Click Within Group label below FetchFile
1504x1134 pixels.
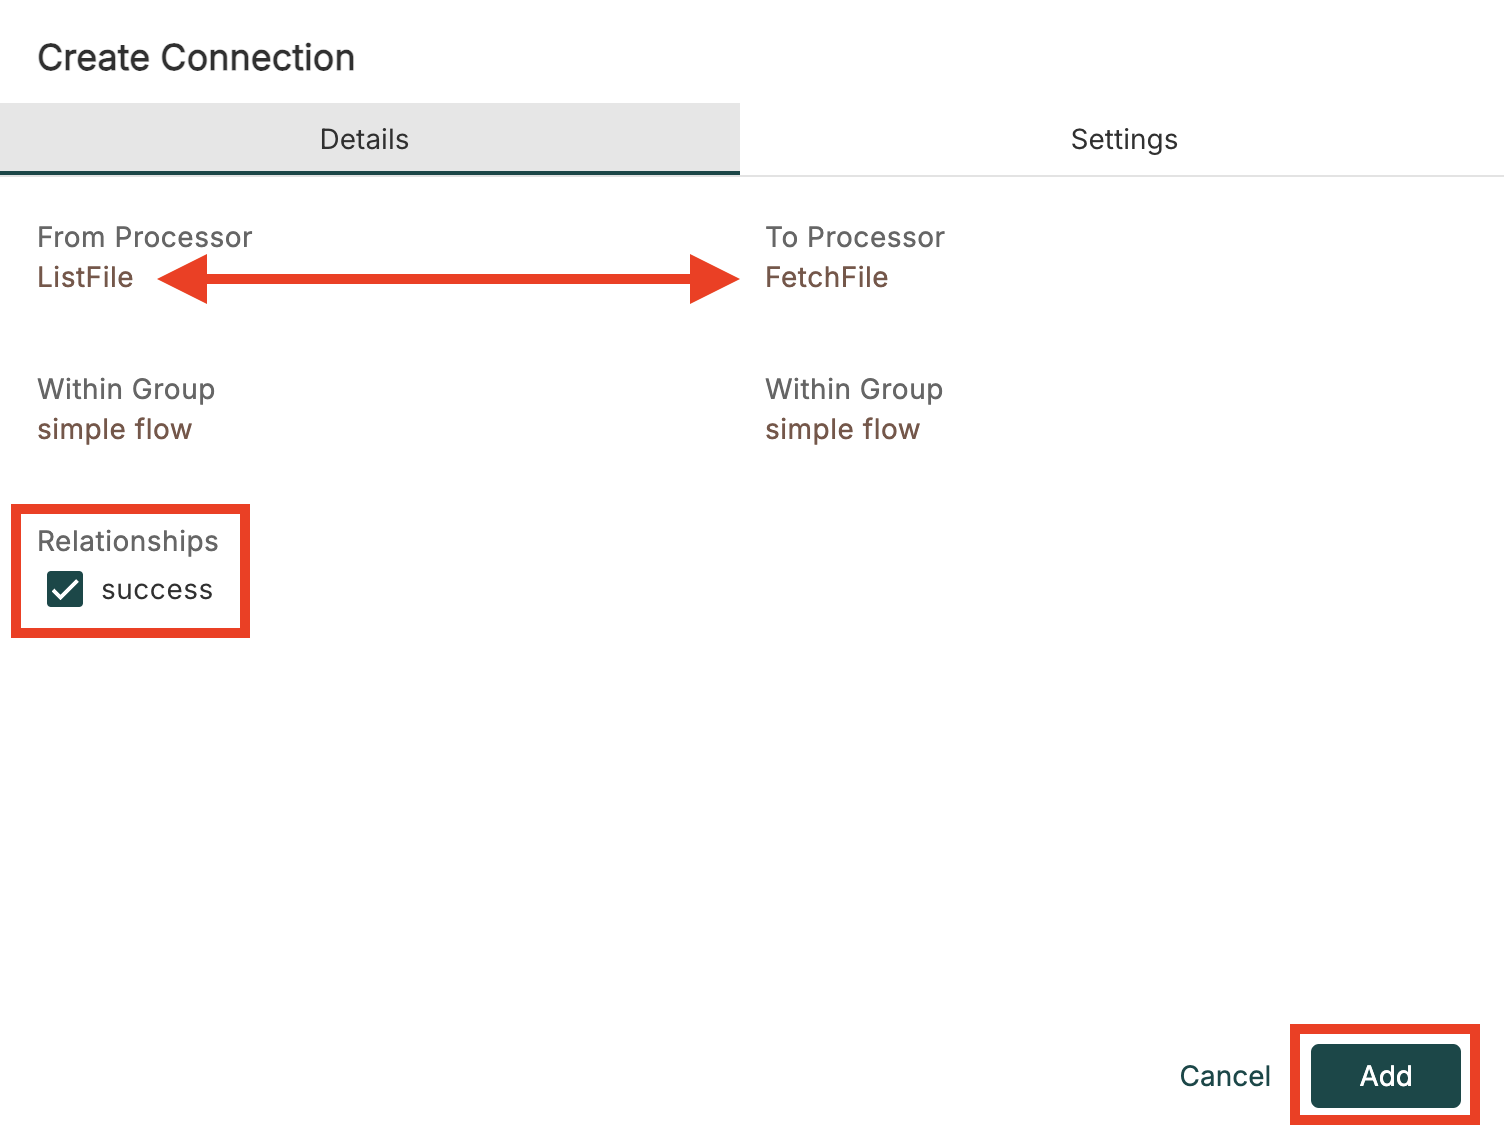pyautogui.click(x=854, y=389)
